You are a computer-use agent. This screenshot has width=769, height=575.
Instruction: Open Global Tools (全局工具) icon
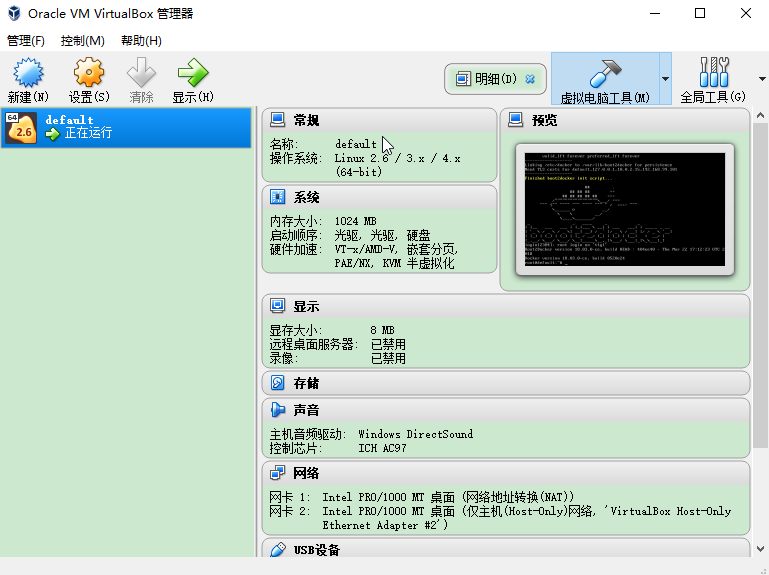[713, 73]
